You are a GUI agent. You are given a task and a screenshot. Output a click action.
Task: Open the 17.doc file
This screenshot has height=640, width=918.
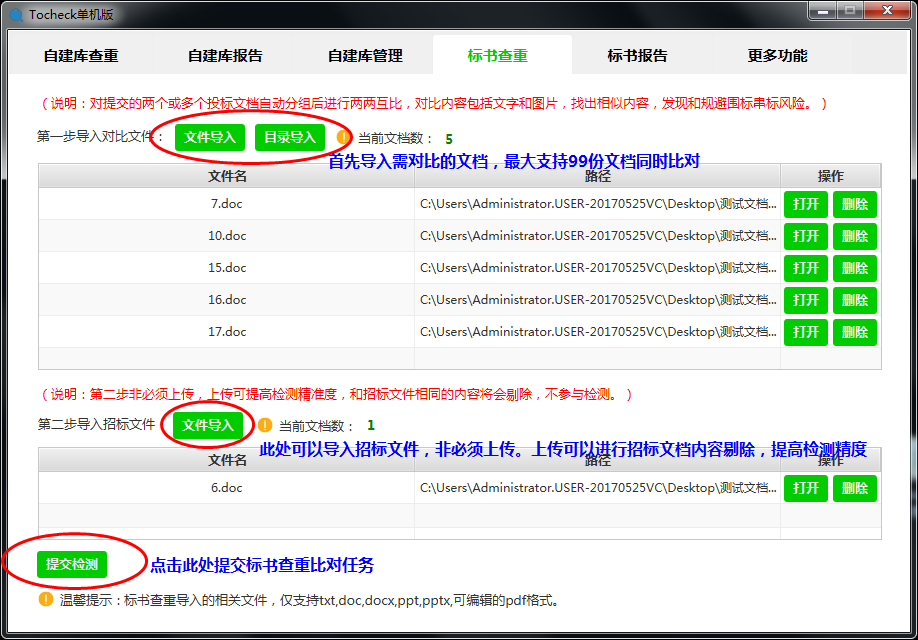806,332
